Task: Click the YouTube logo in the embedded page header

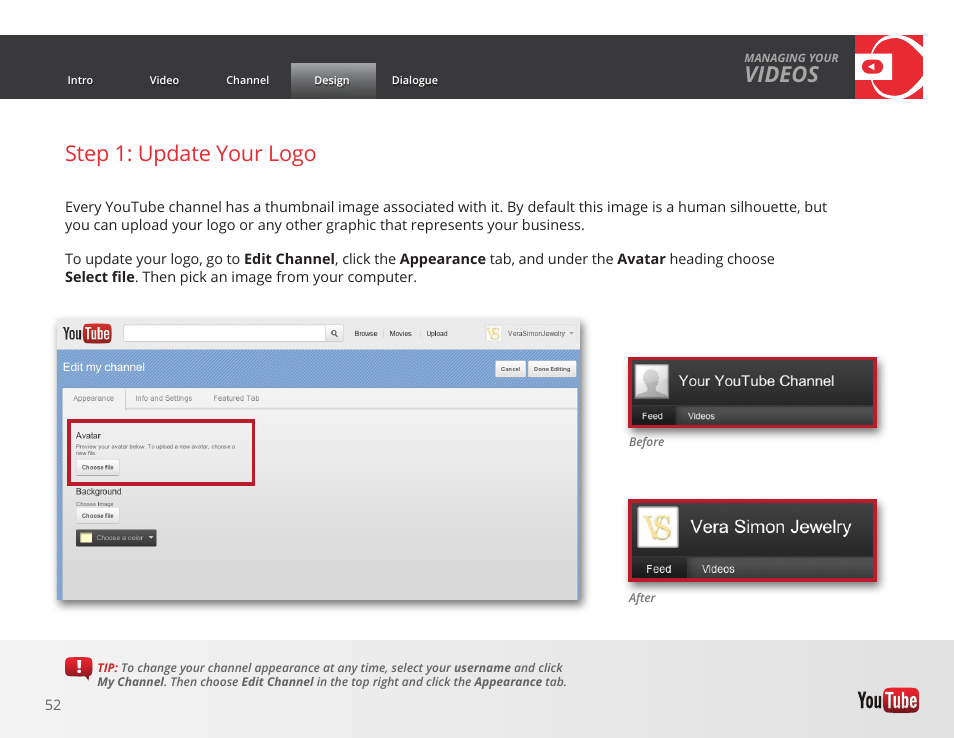Action: coord(87,334)
